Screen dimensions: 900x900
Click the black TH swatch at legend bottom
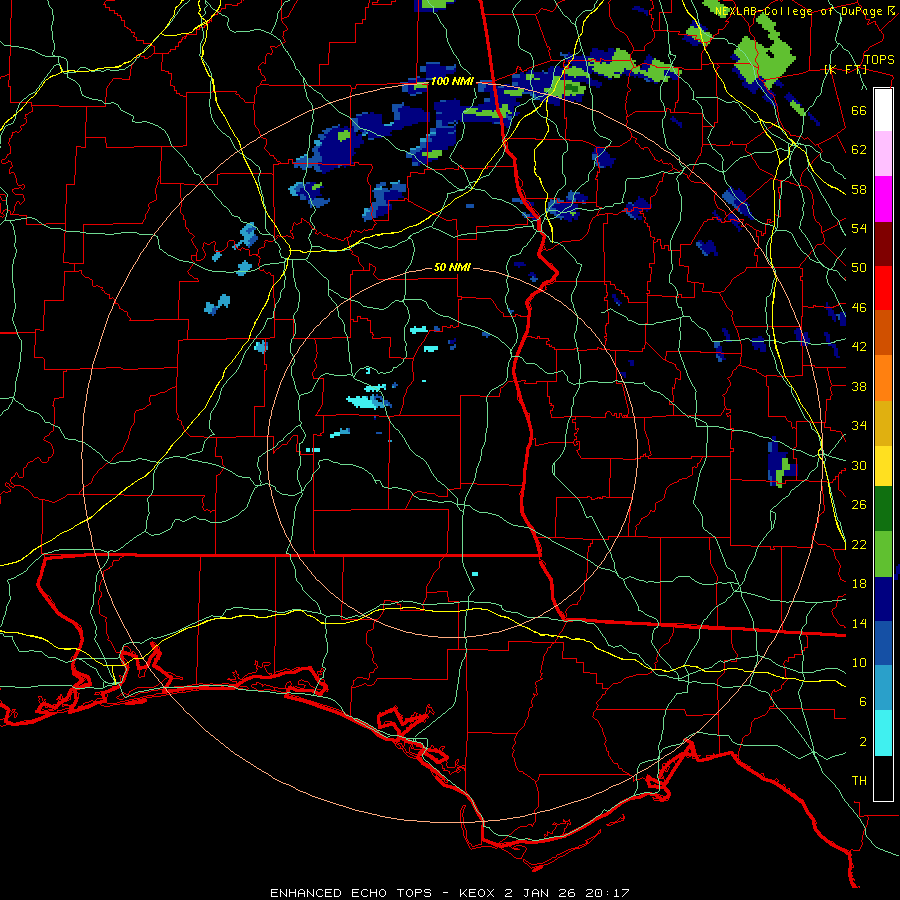tap(883, 778)
